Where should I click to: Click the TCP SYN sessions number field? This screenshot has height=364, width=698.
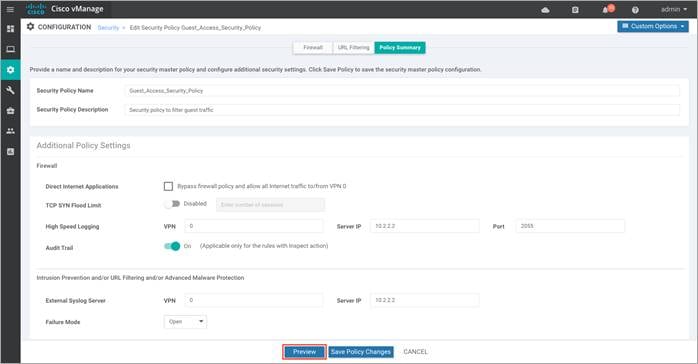270,205
